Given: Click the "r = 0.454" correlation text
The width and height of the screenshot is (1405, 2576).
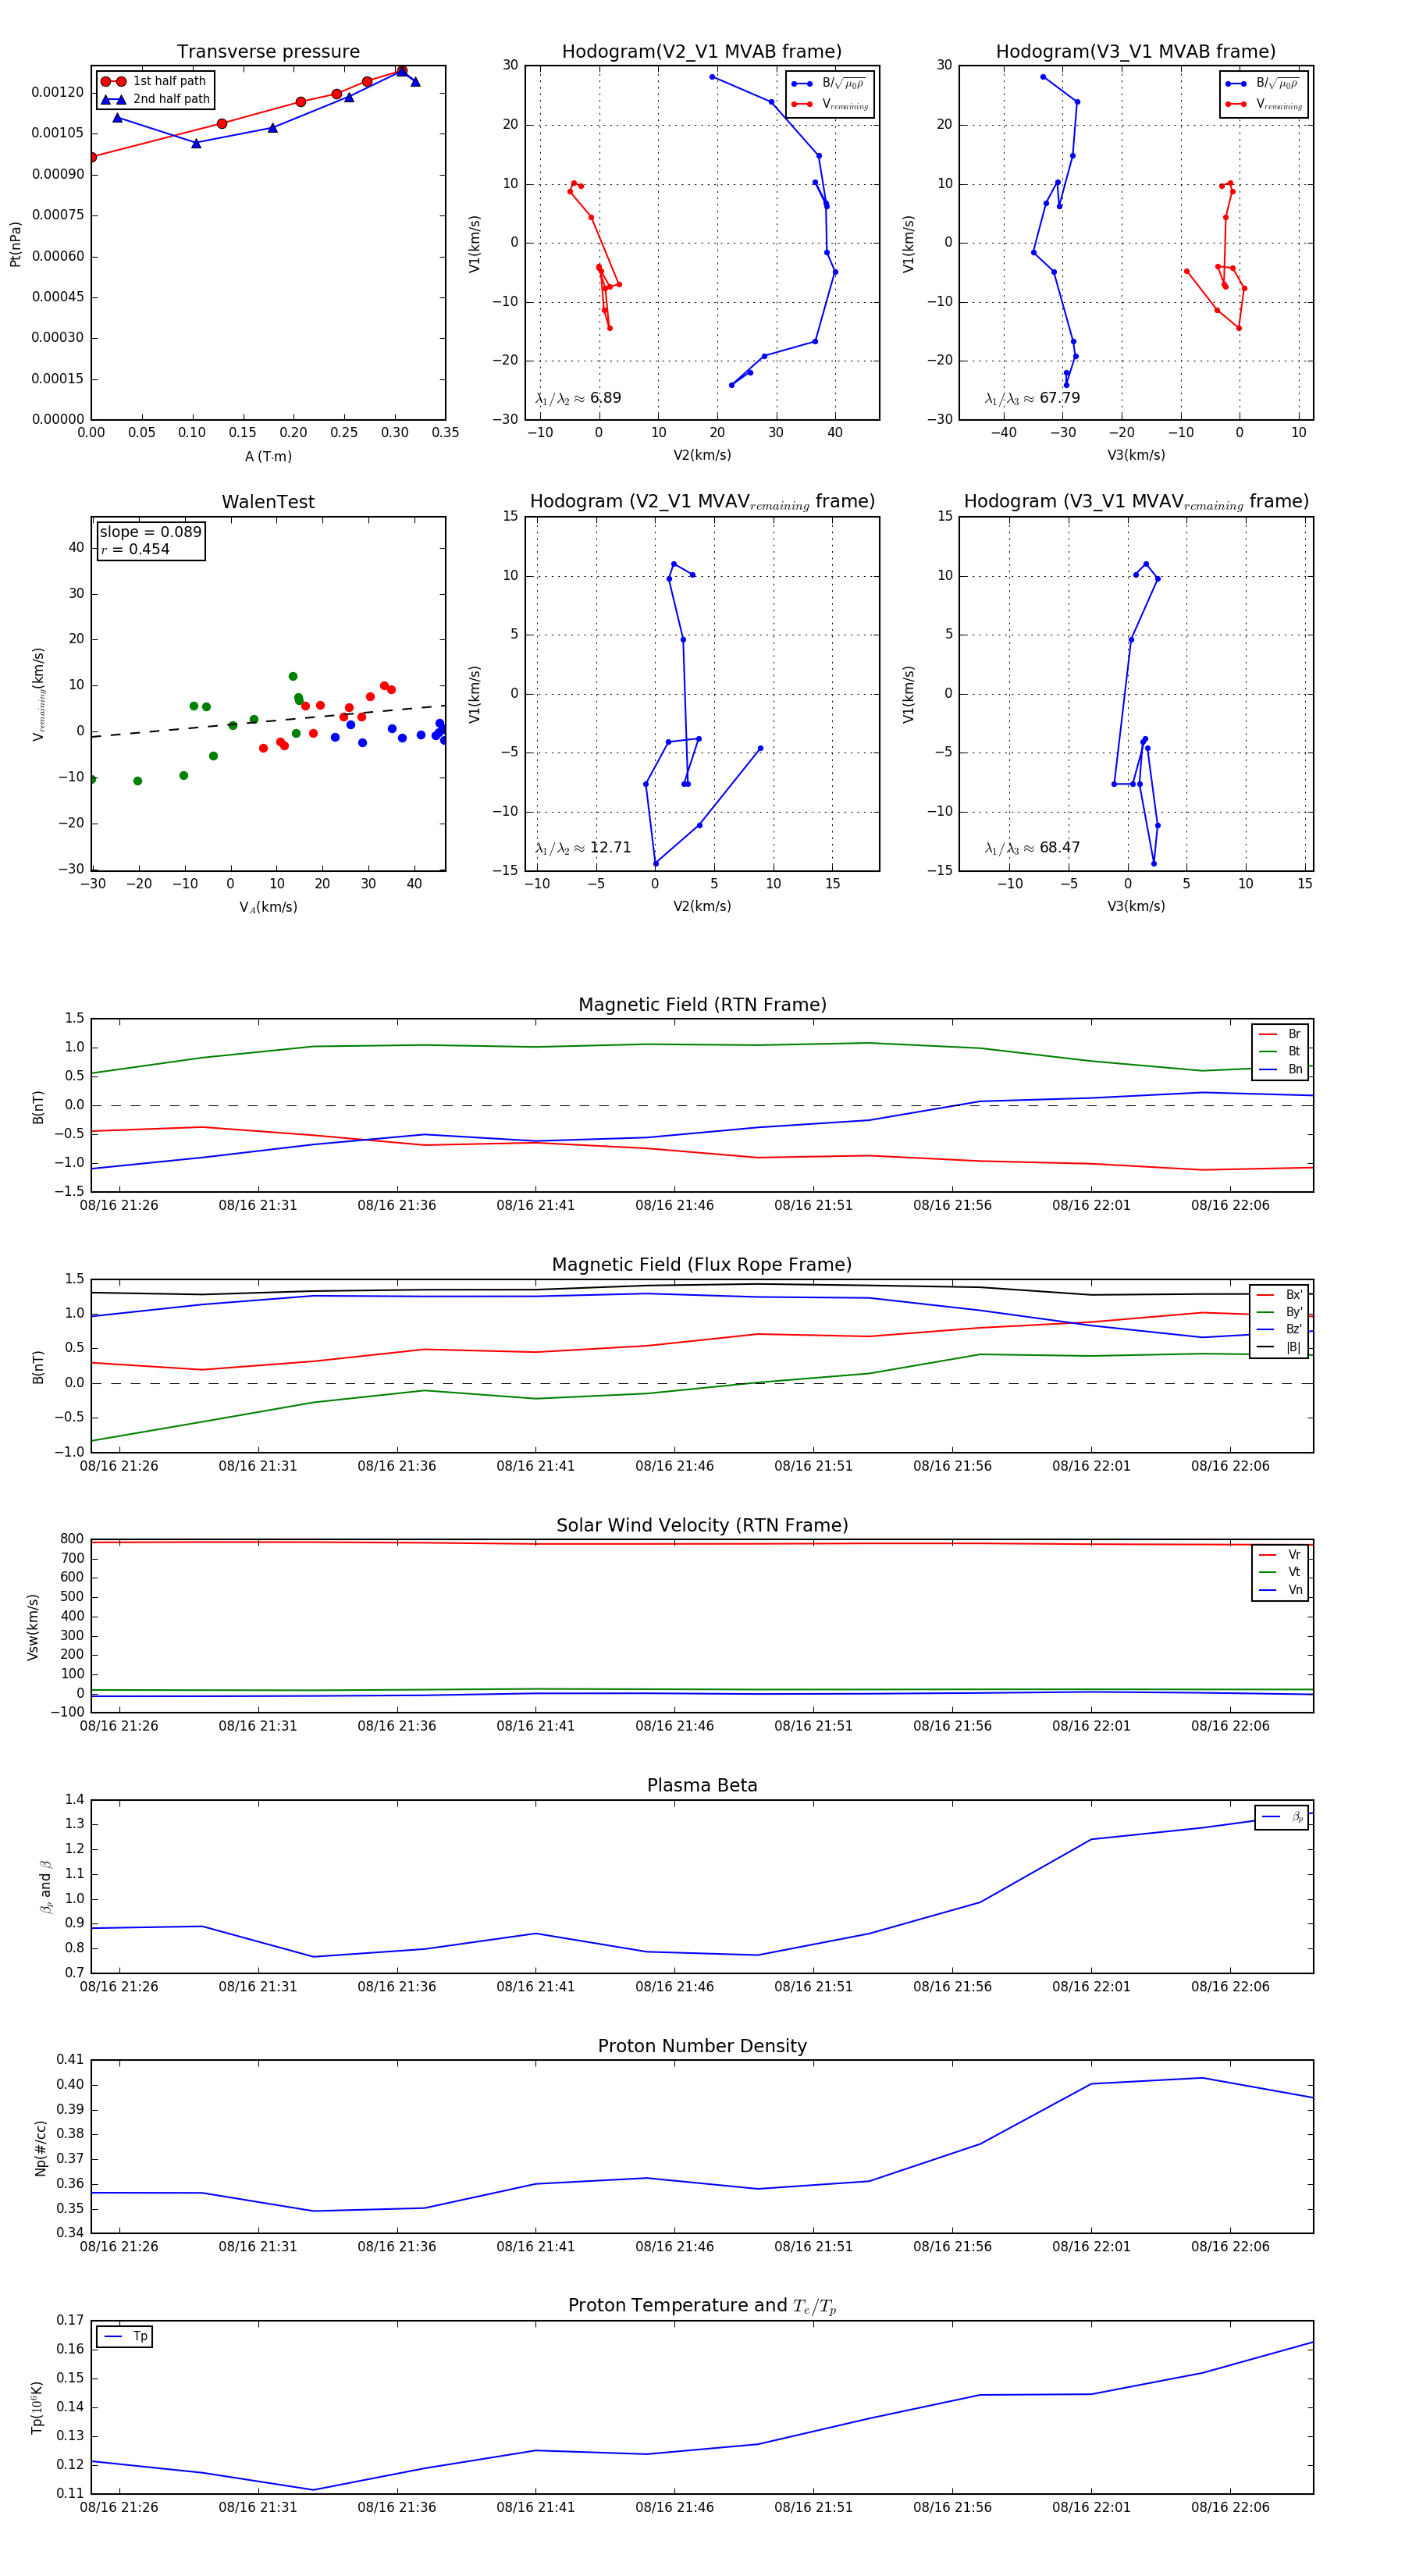Looking at the screenshot, I should [135, 549].
